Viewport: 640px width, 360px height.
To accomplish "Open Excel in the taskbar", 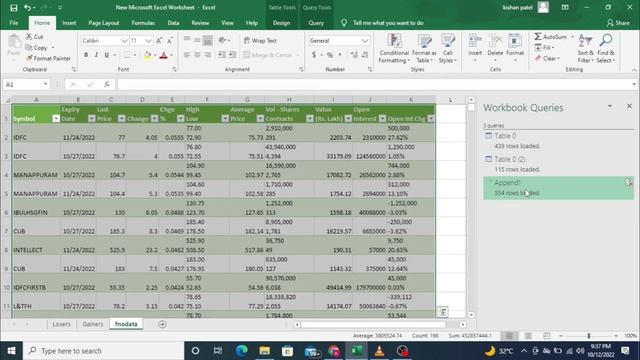I will 357,351.
